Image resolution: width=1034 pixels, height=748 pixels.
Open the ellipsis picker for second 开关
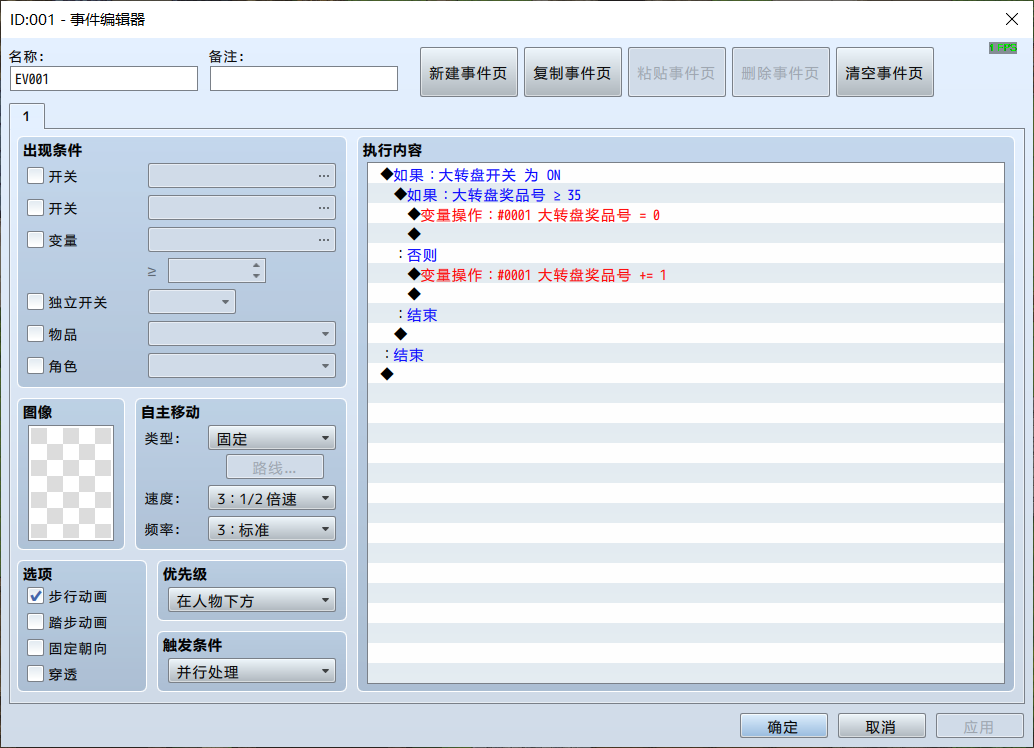[324, 208]
